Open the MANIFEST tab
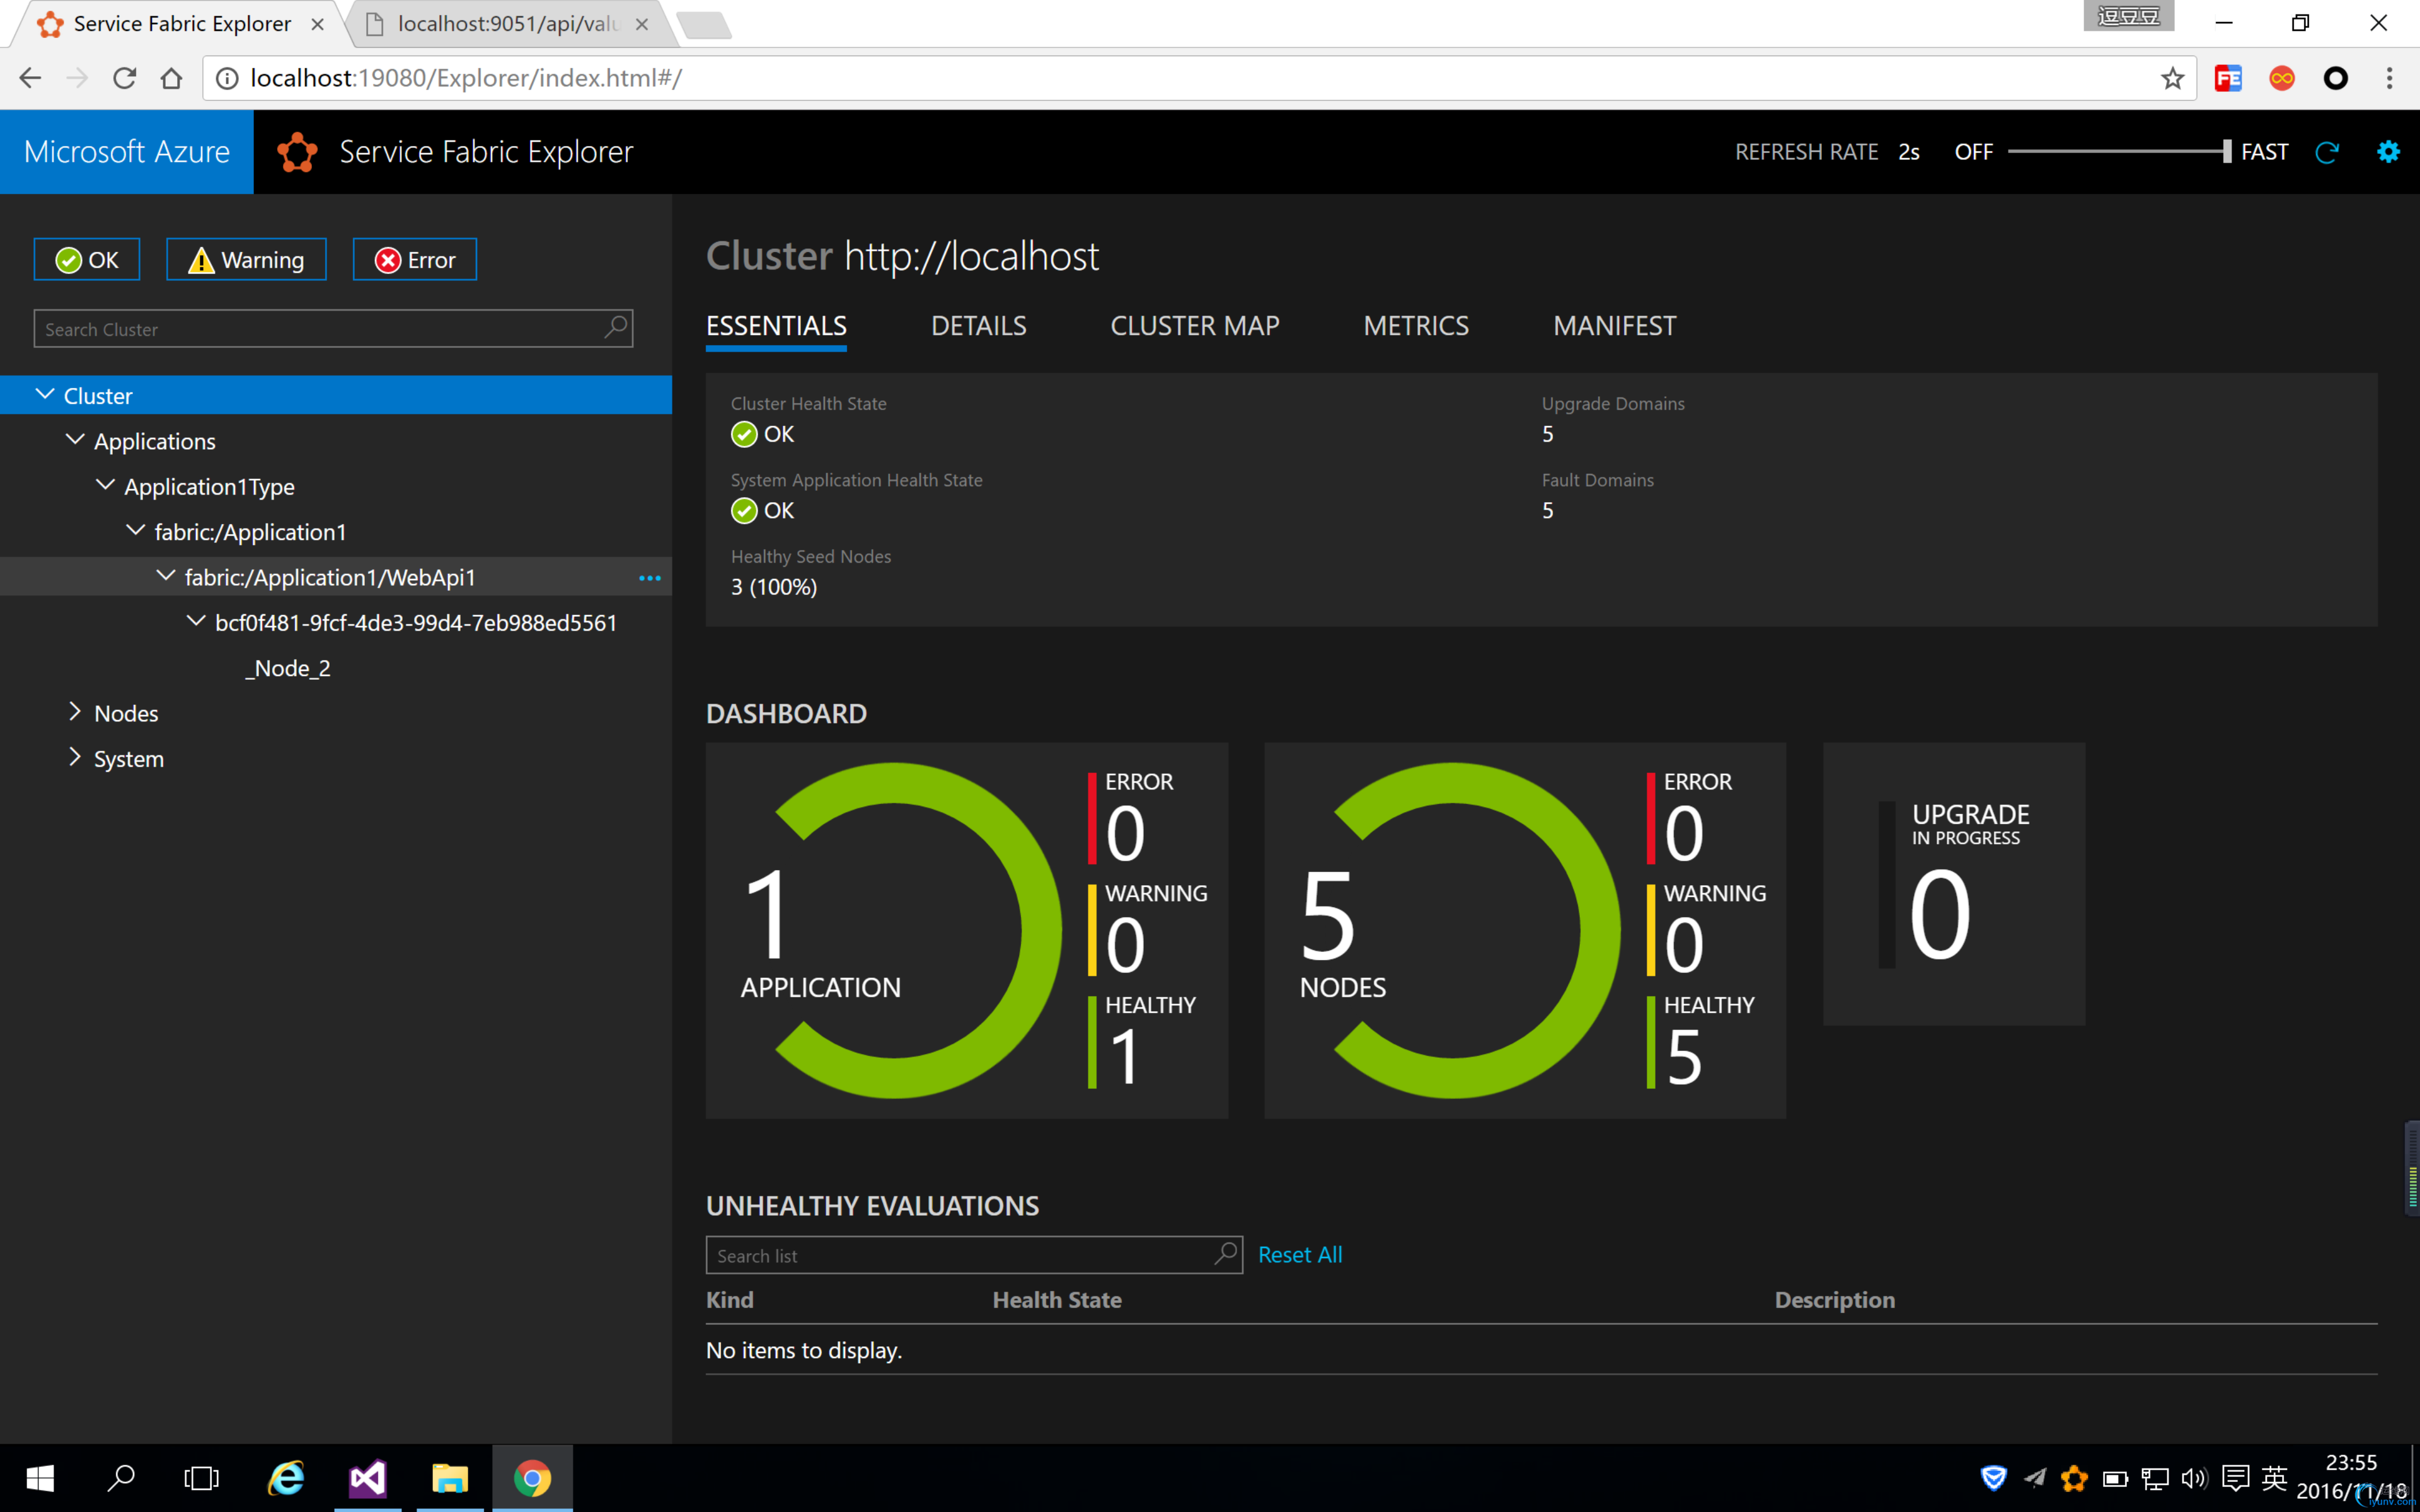 pyautogui.click(x=1614, y=326)
